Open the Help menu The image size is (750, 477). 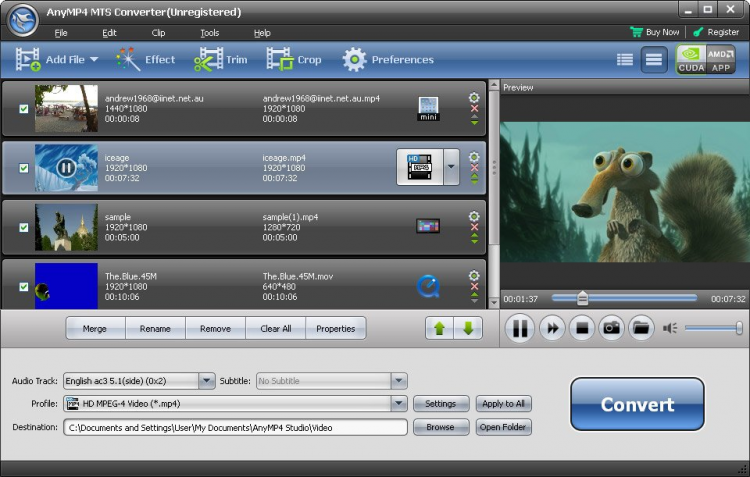[262, 33]
